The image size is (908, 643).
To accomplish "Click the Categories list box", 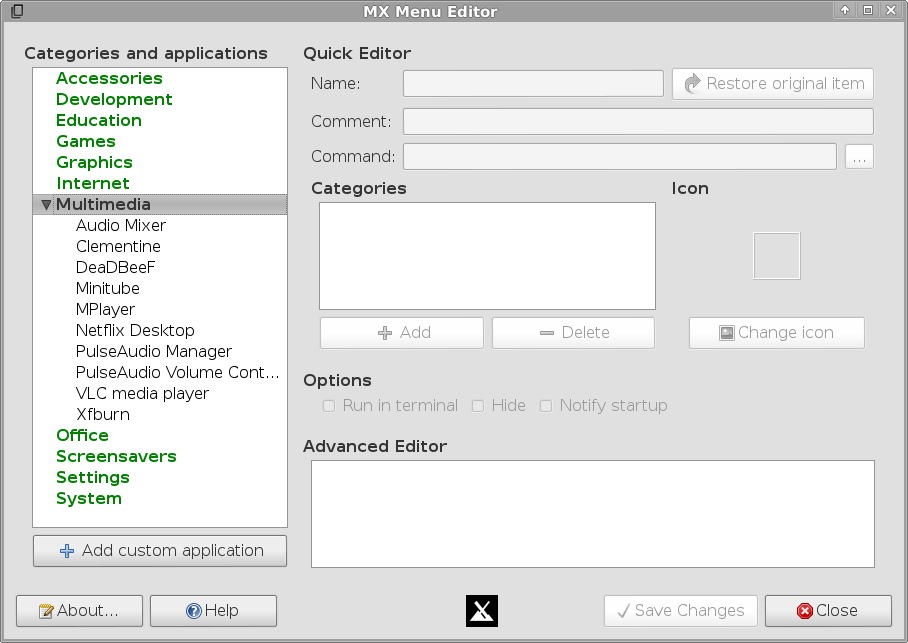I will [x=488, y=256].
